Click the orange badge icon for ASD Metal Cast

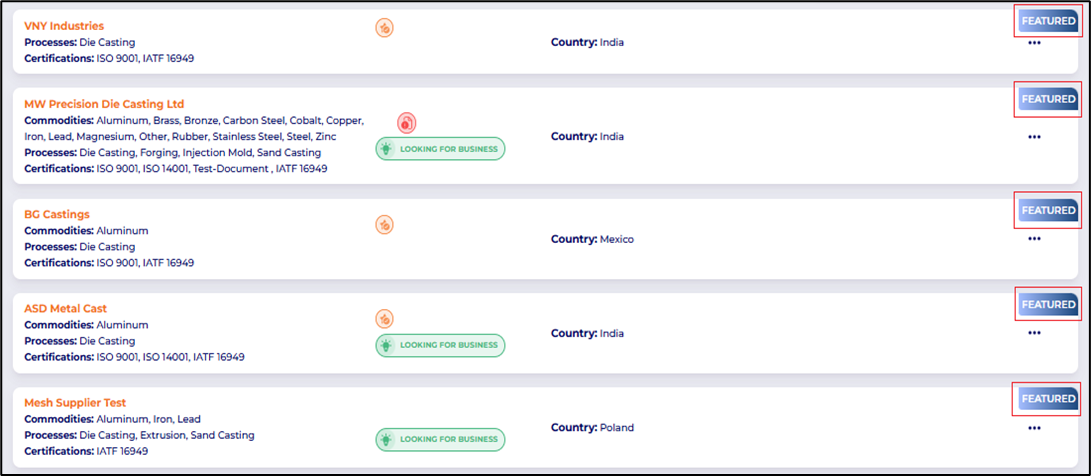pos(384,319)
